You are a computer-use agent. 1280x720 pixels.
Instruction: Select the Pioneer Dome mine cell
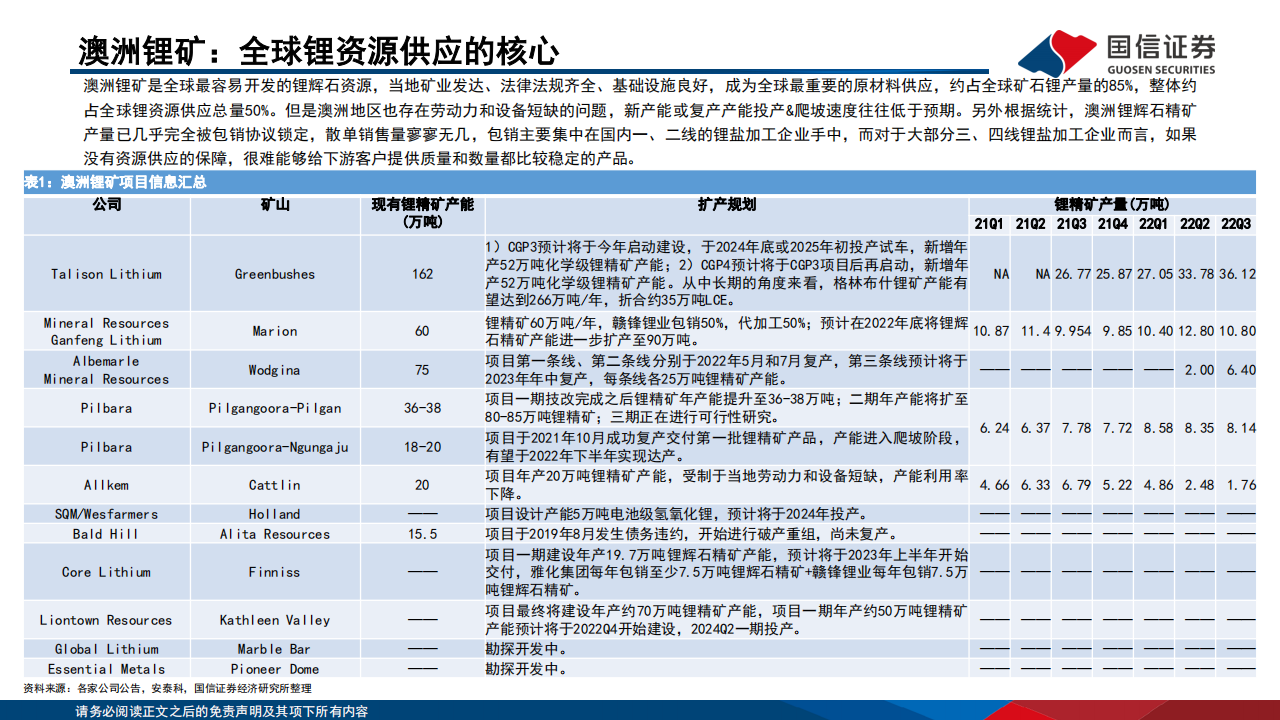(x=274, y=669)
